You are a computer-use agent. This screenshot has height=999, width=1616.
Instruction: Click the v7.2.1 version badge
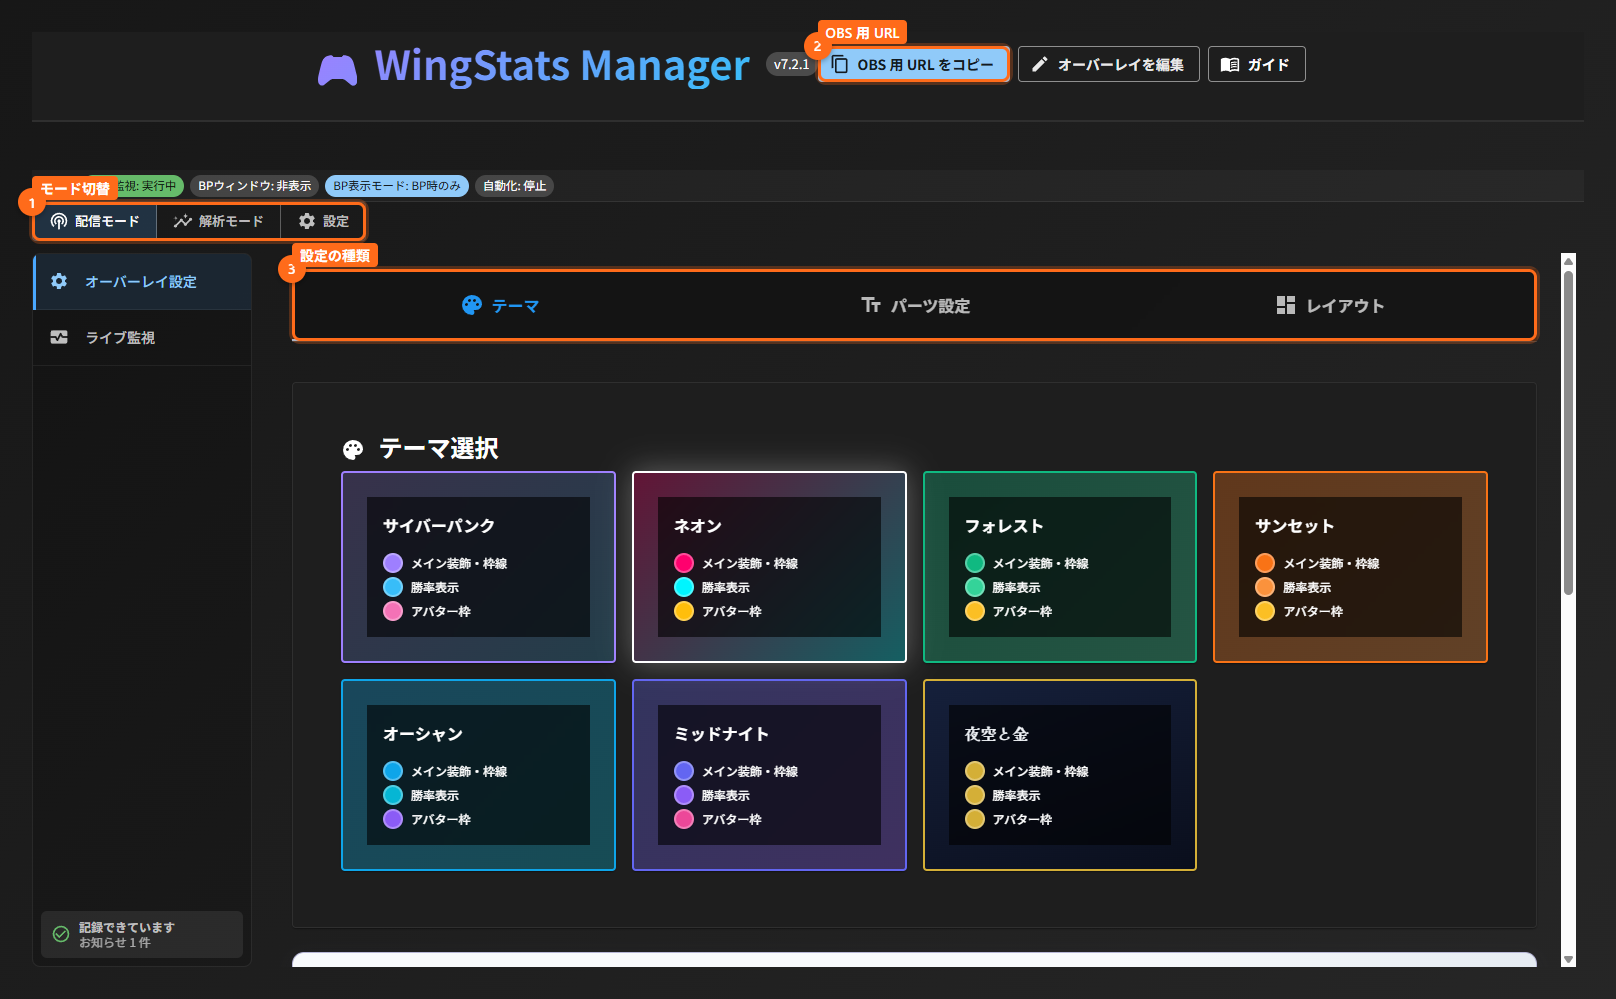(x=791, y=64)
